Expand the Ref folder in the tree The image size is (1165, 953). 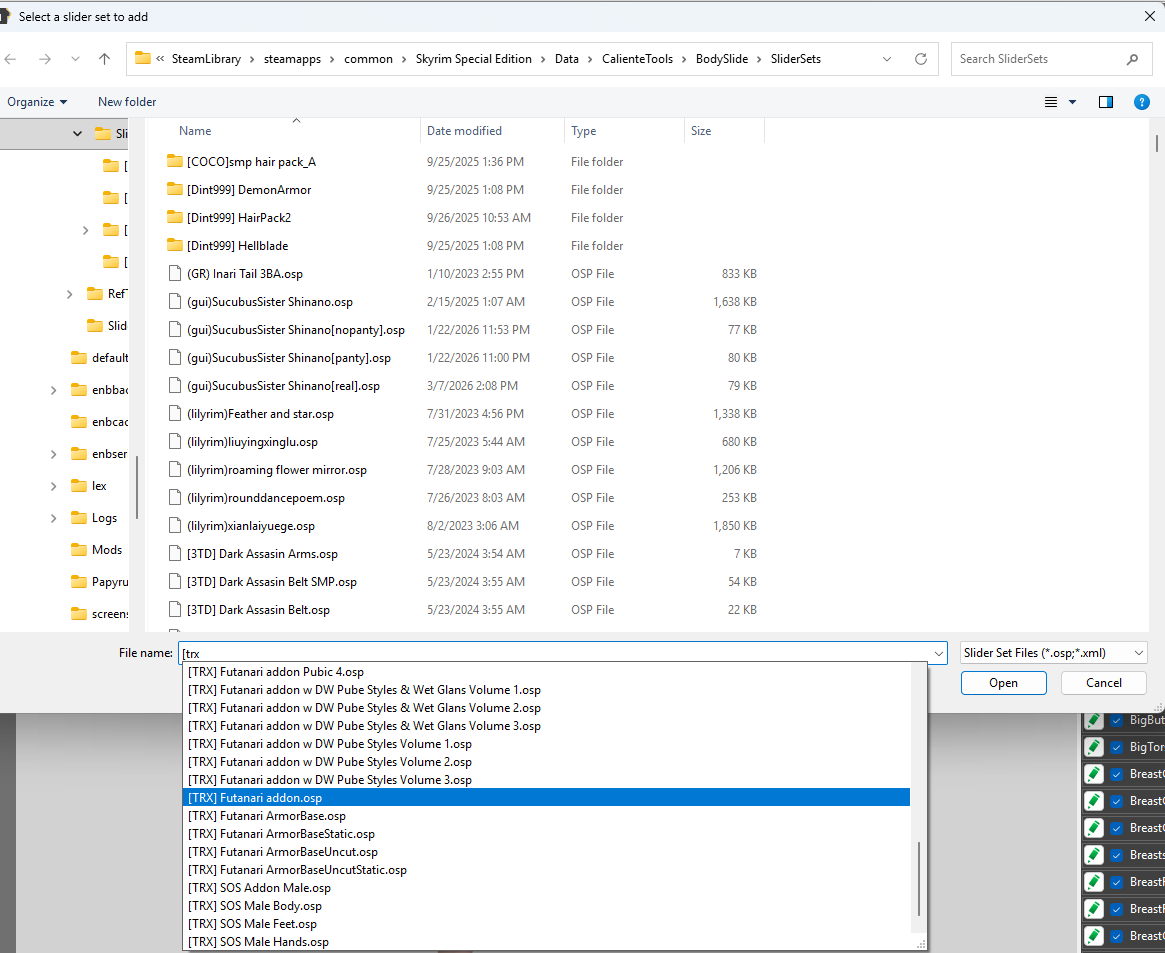(69, 294)
